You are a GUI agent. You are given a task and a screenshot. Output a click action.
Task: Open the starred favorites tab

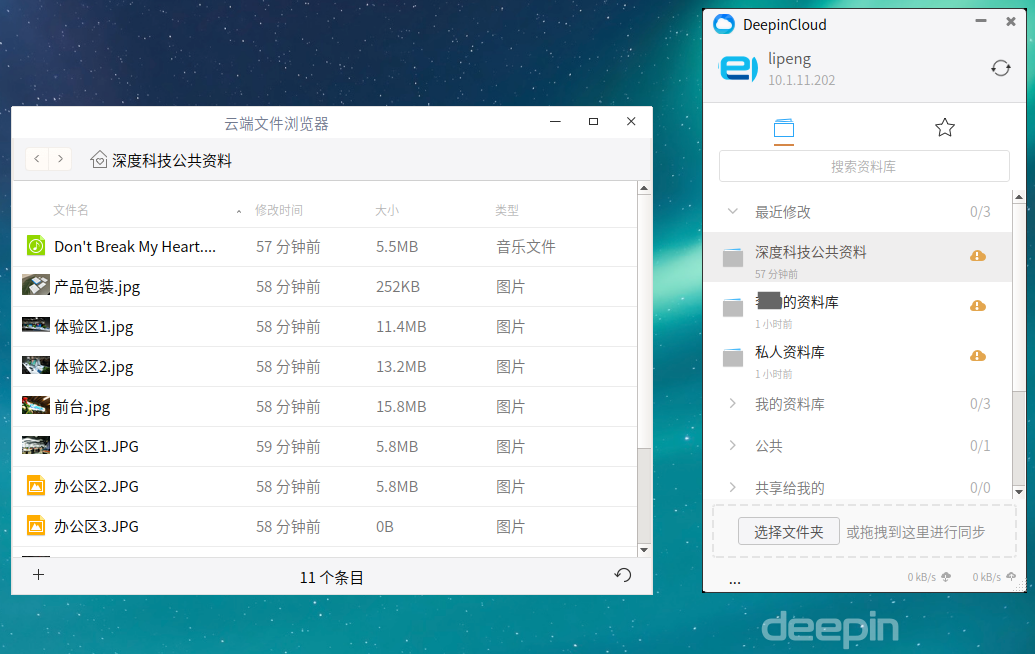[945, 127]
